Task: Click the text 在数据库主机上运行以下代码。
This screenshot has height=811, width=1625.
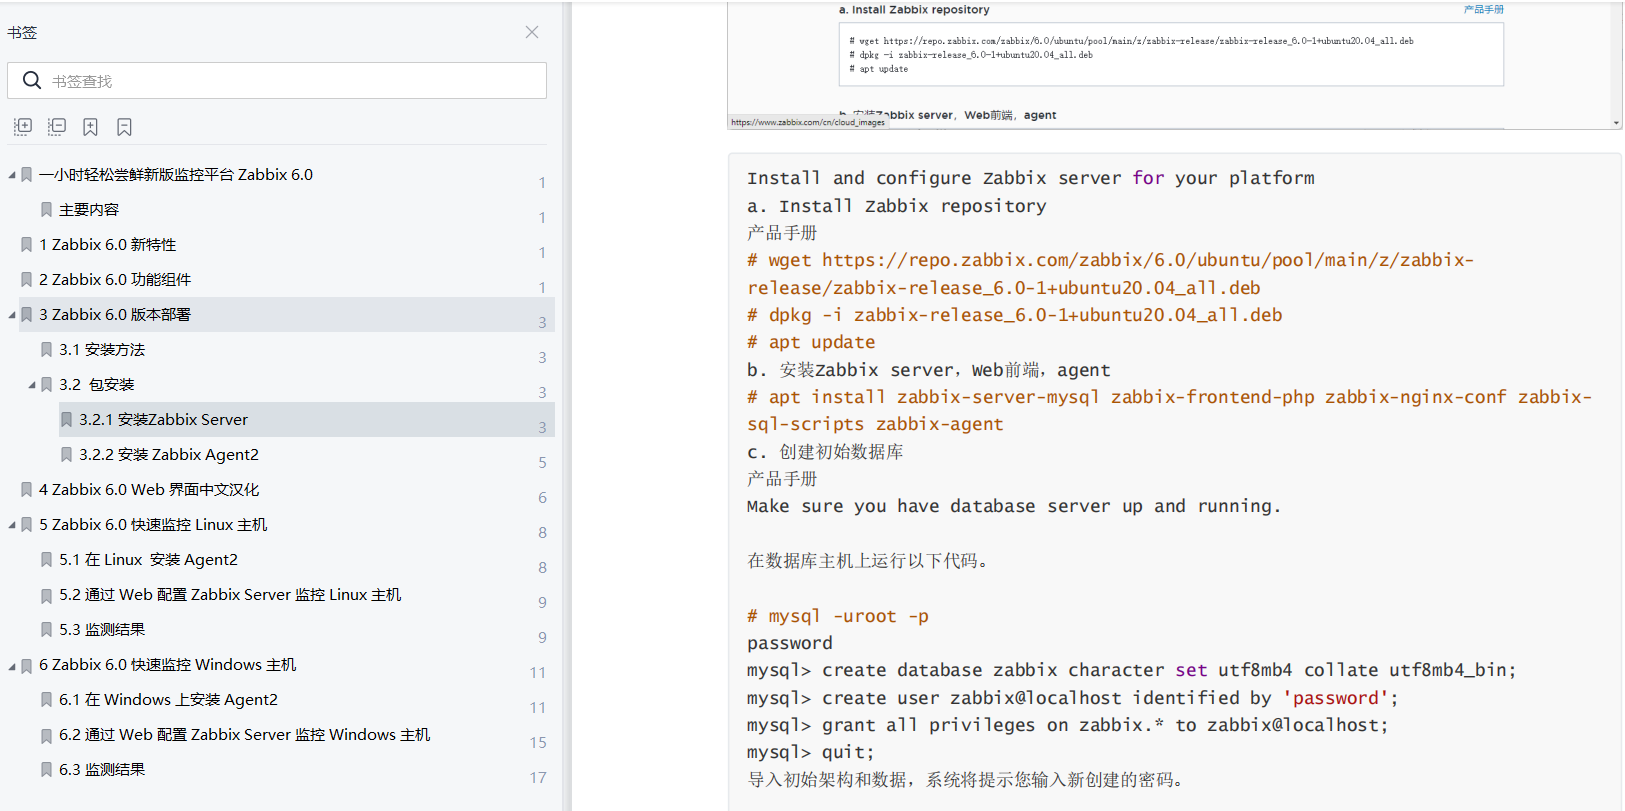Action: click(x=868, y=561)
